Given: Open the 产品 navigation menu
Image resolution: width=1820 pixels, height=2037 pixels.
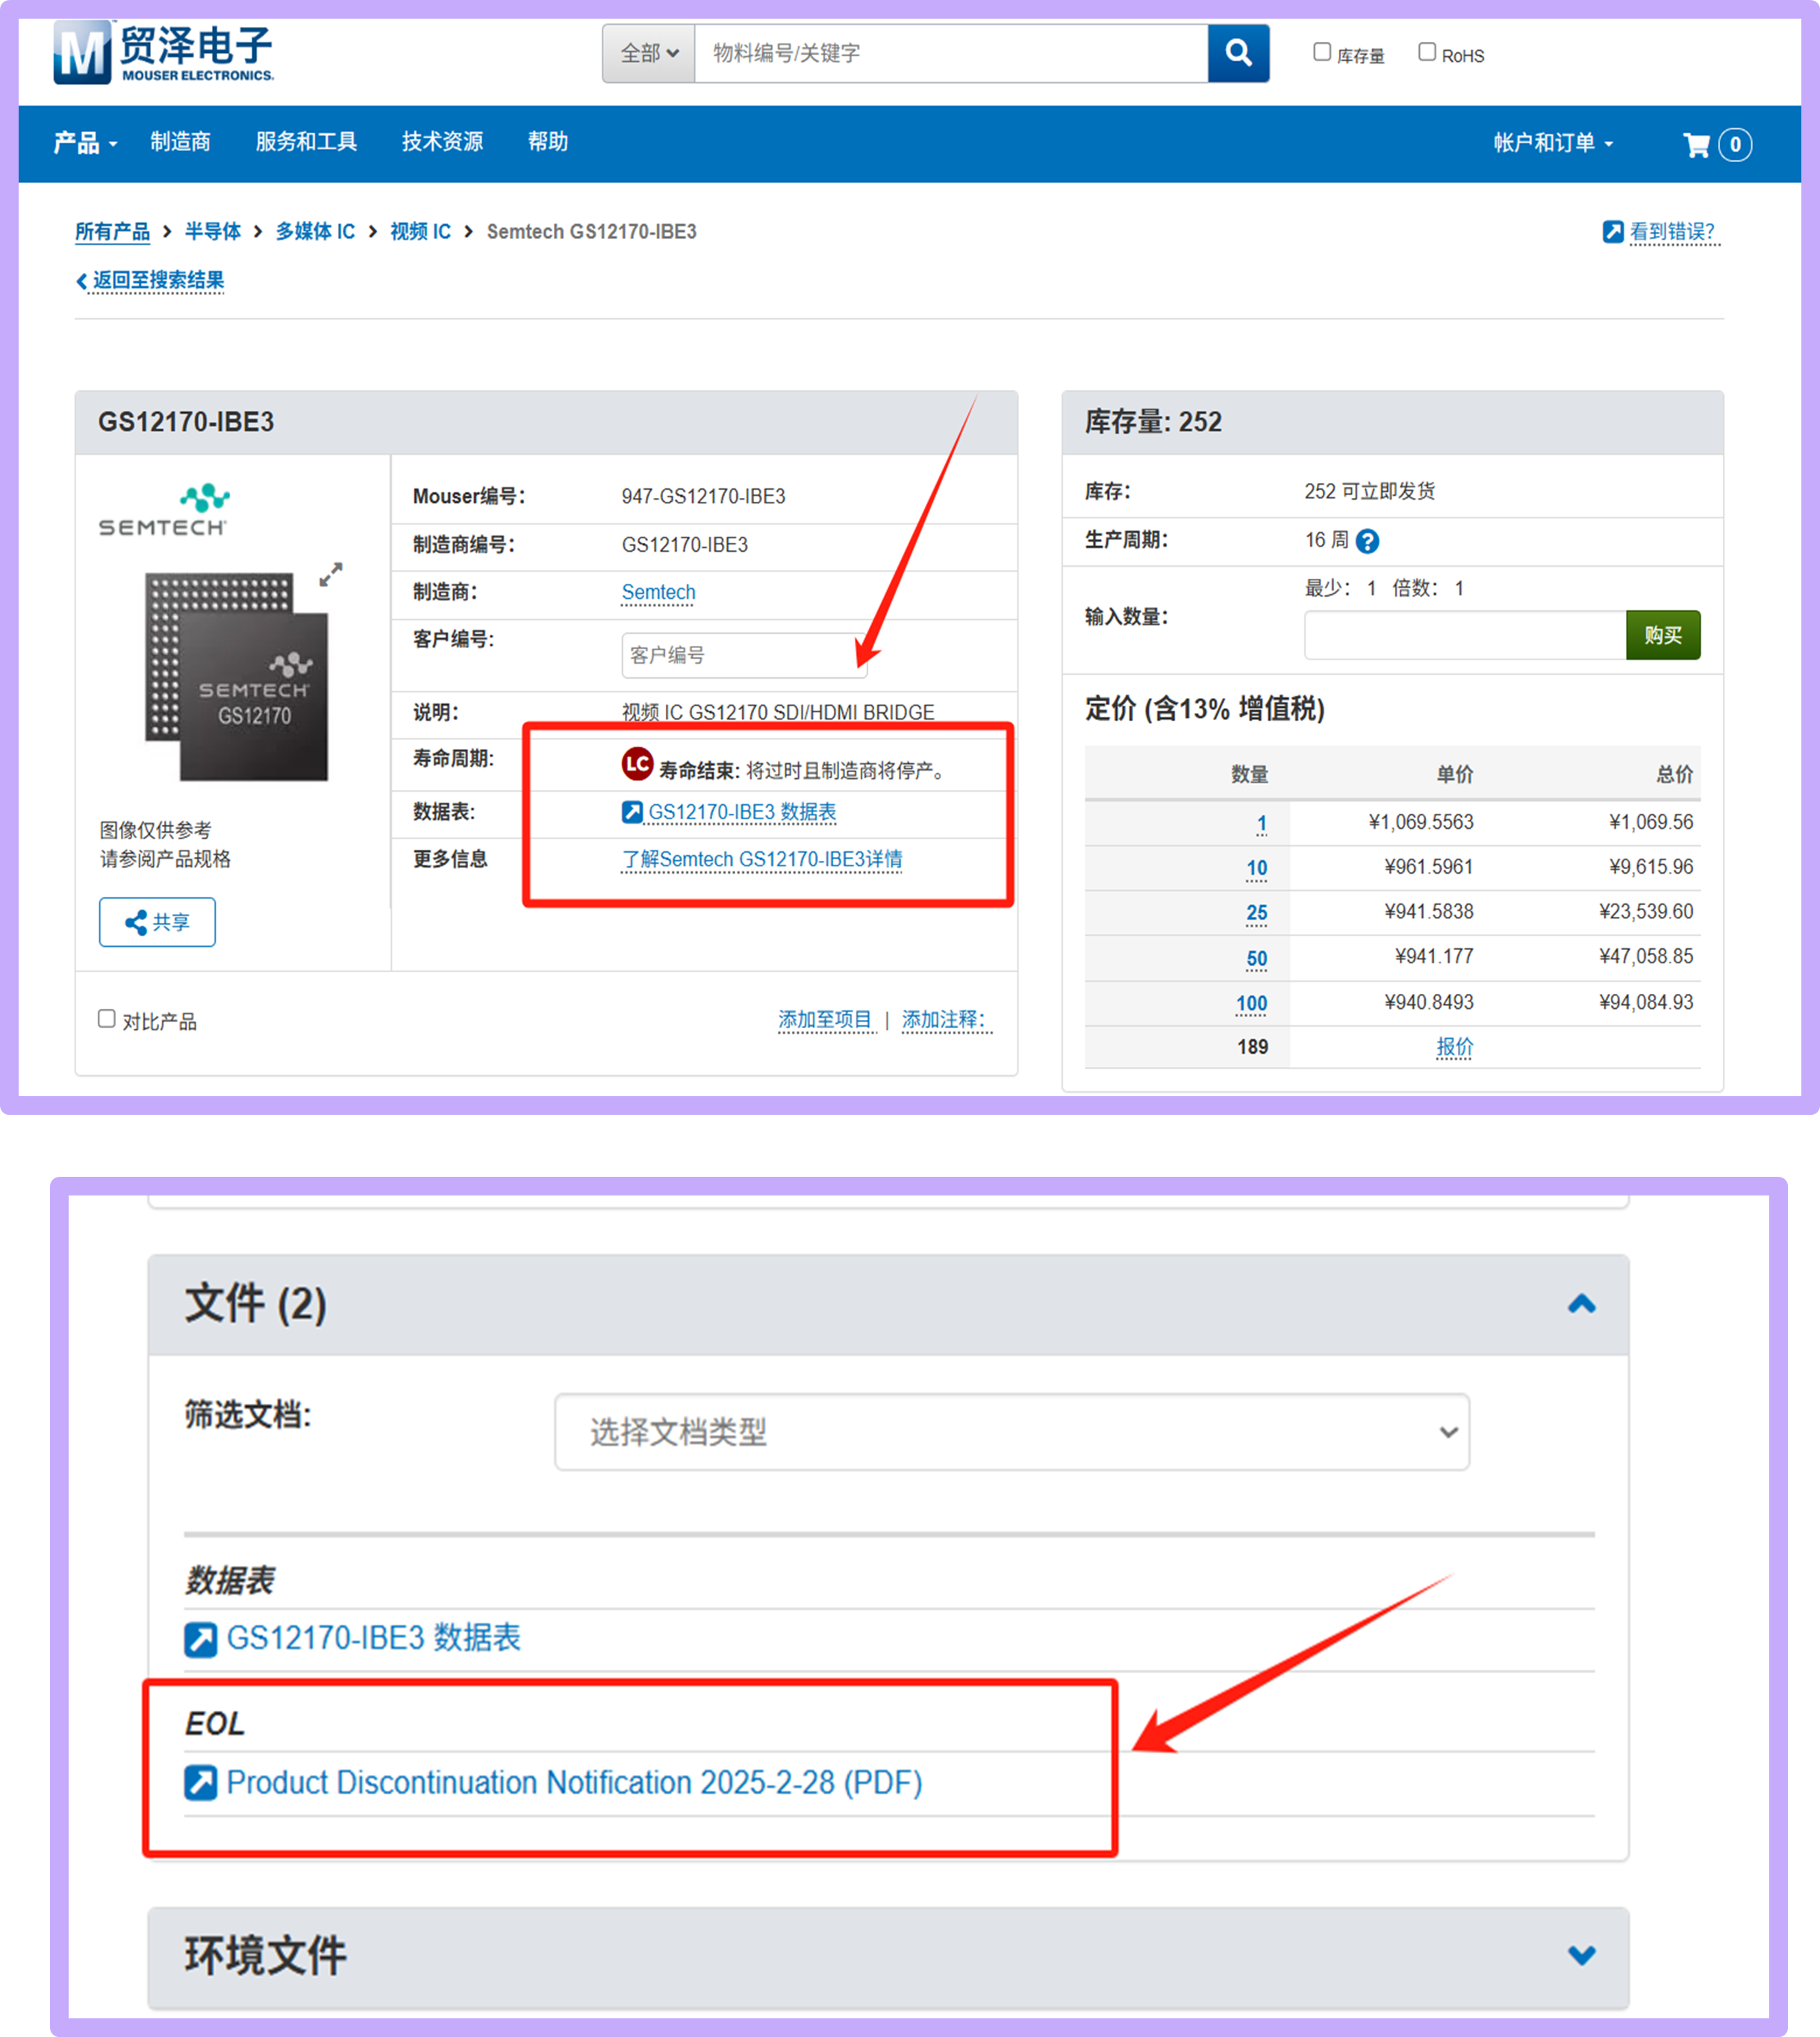Looking at the screenshot, I should click(85, 143).
